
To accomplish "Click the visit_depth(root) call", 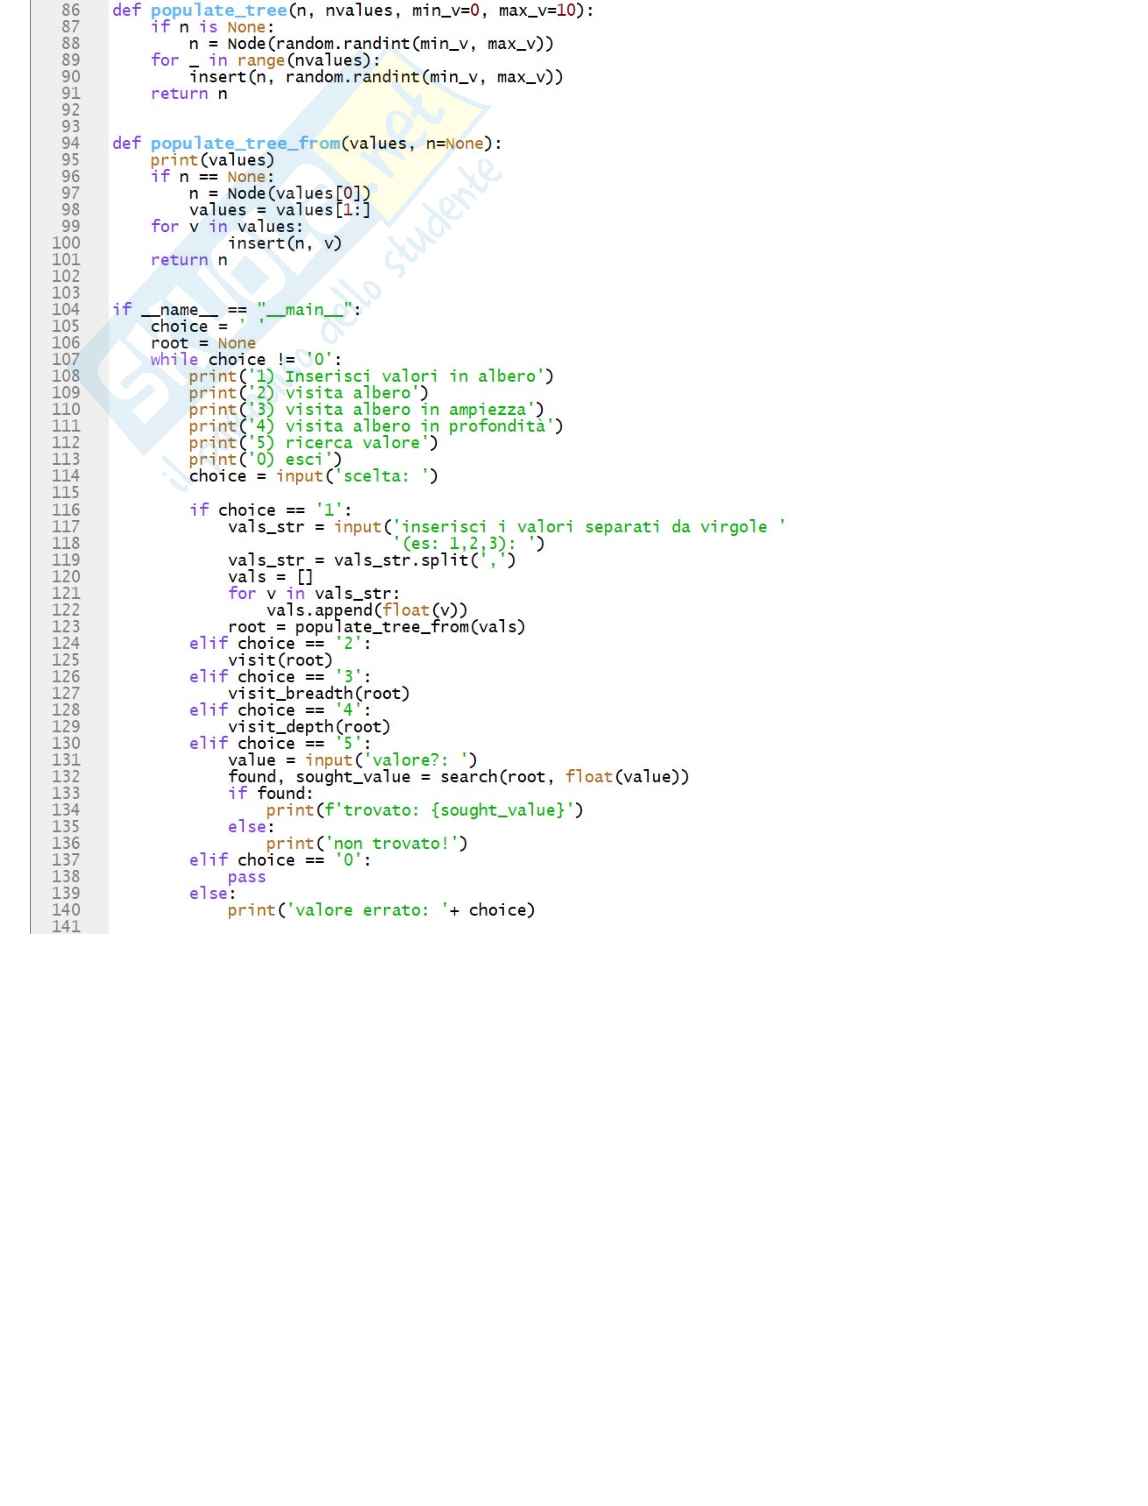I will (x=308, y=727).
